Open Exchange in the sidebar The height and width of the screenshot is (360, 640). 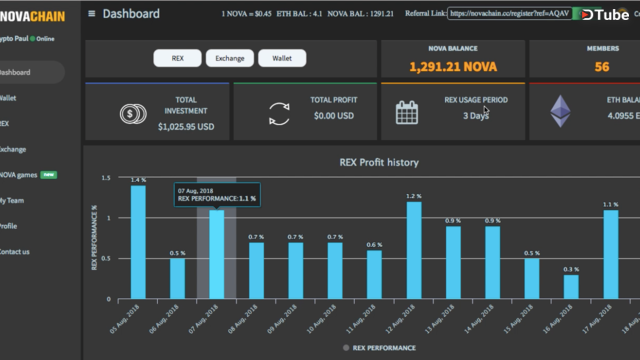(13, 149)
